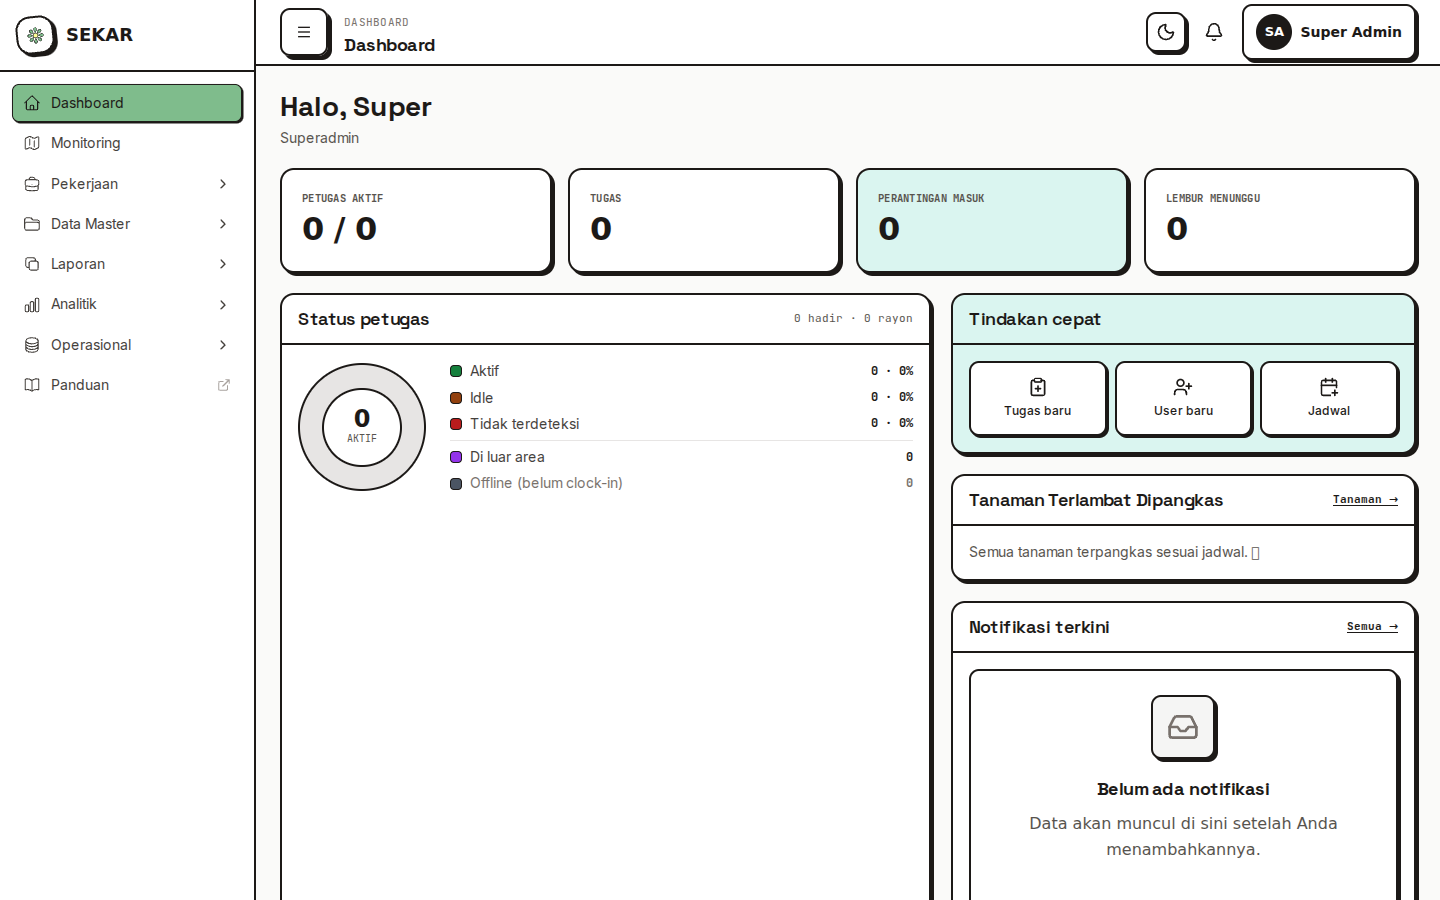This screenshot has width=1440, height=900.
Task: Click the SA avatar circle
Action: pos(1274,32)
